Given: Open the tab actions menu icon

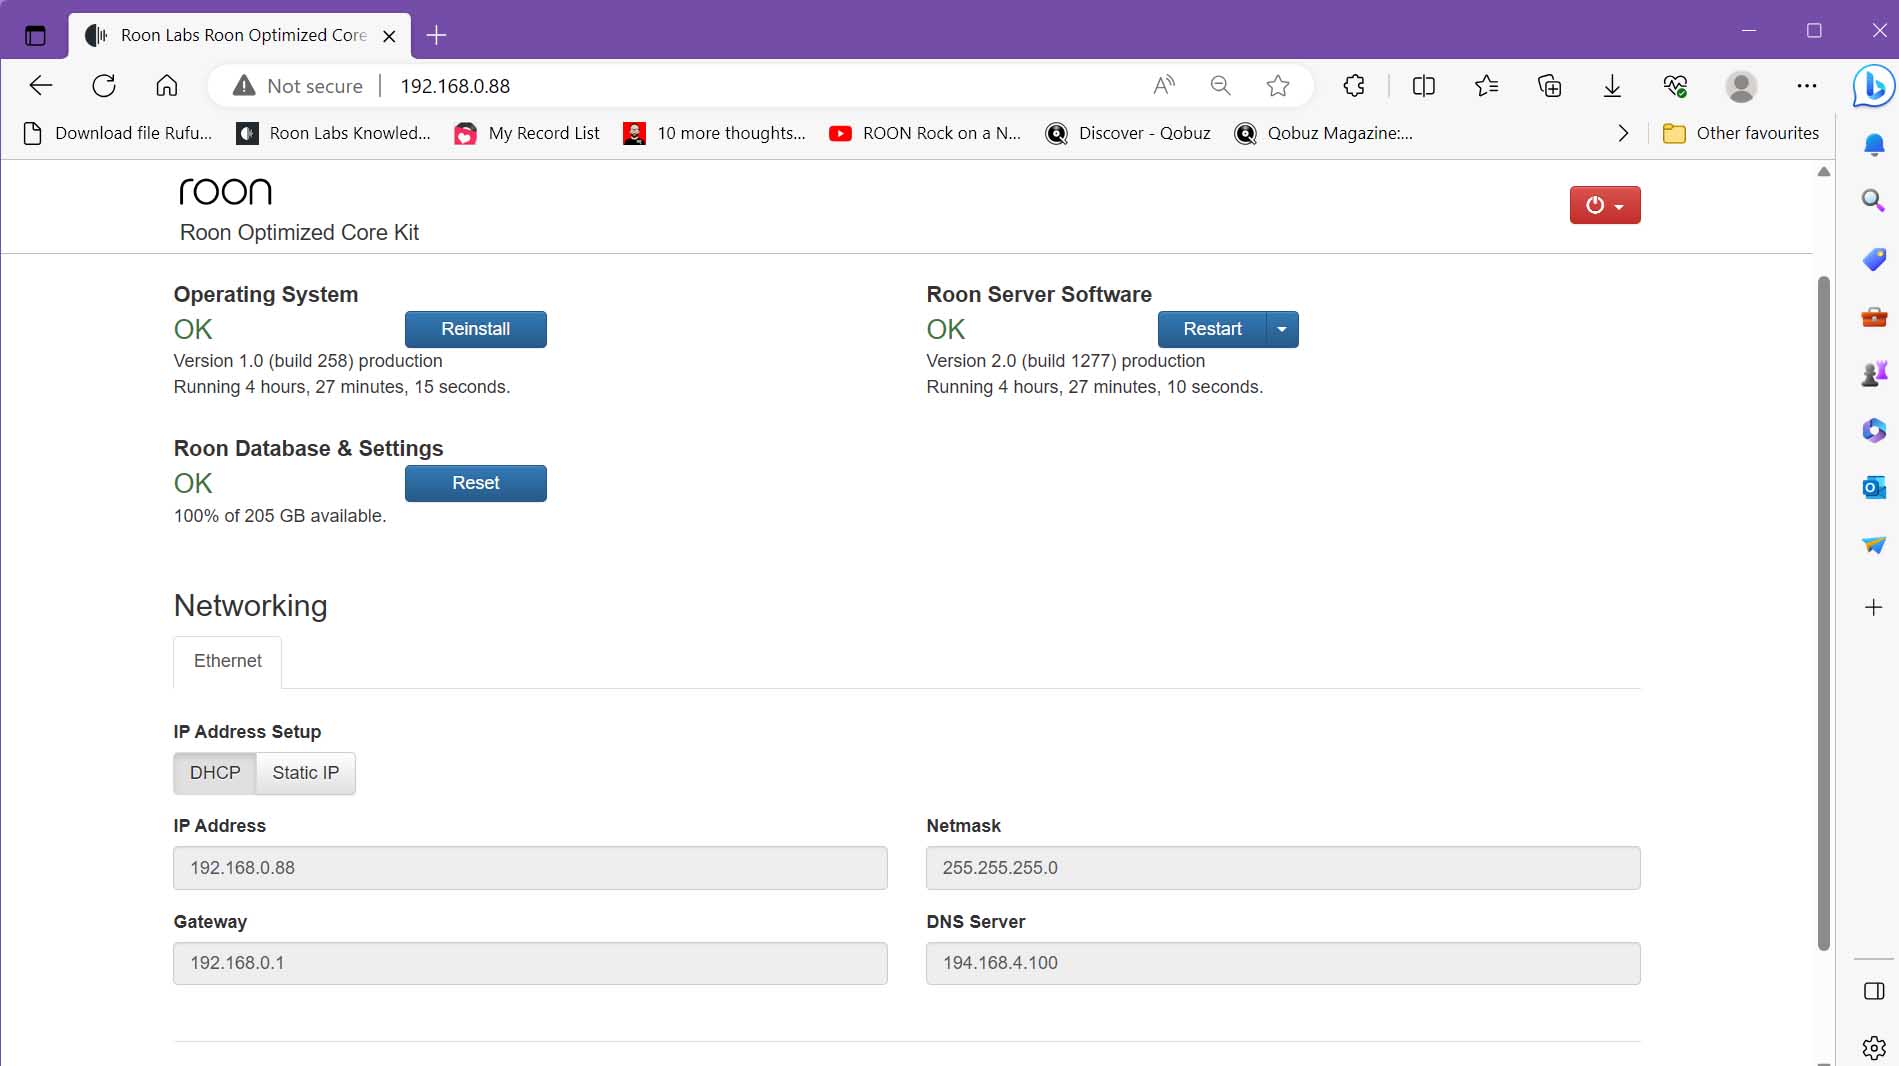Looking at the screenshot, I should click(x=35, y=36).
